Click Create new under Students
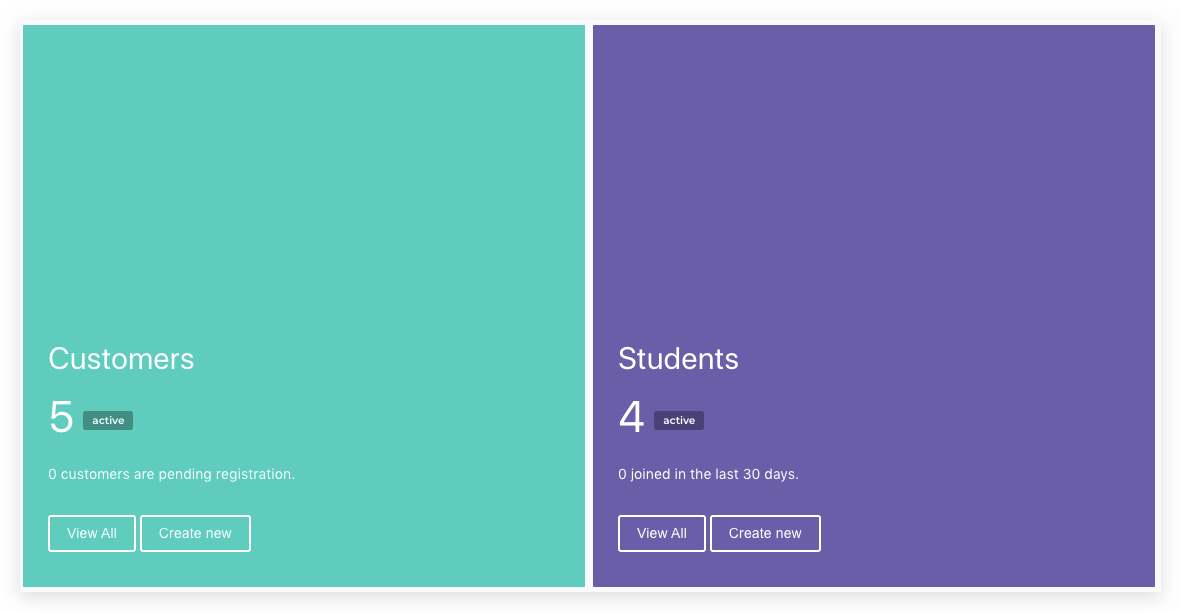The height and width of the screenshot is (612, 1181). pos(765,533)
